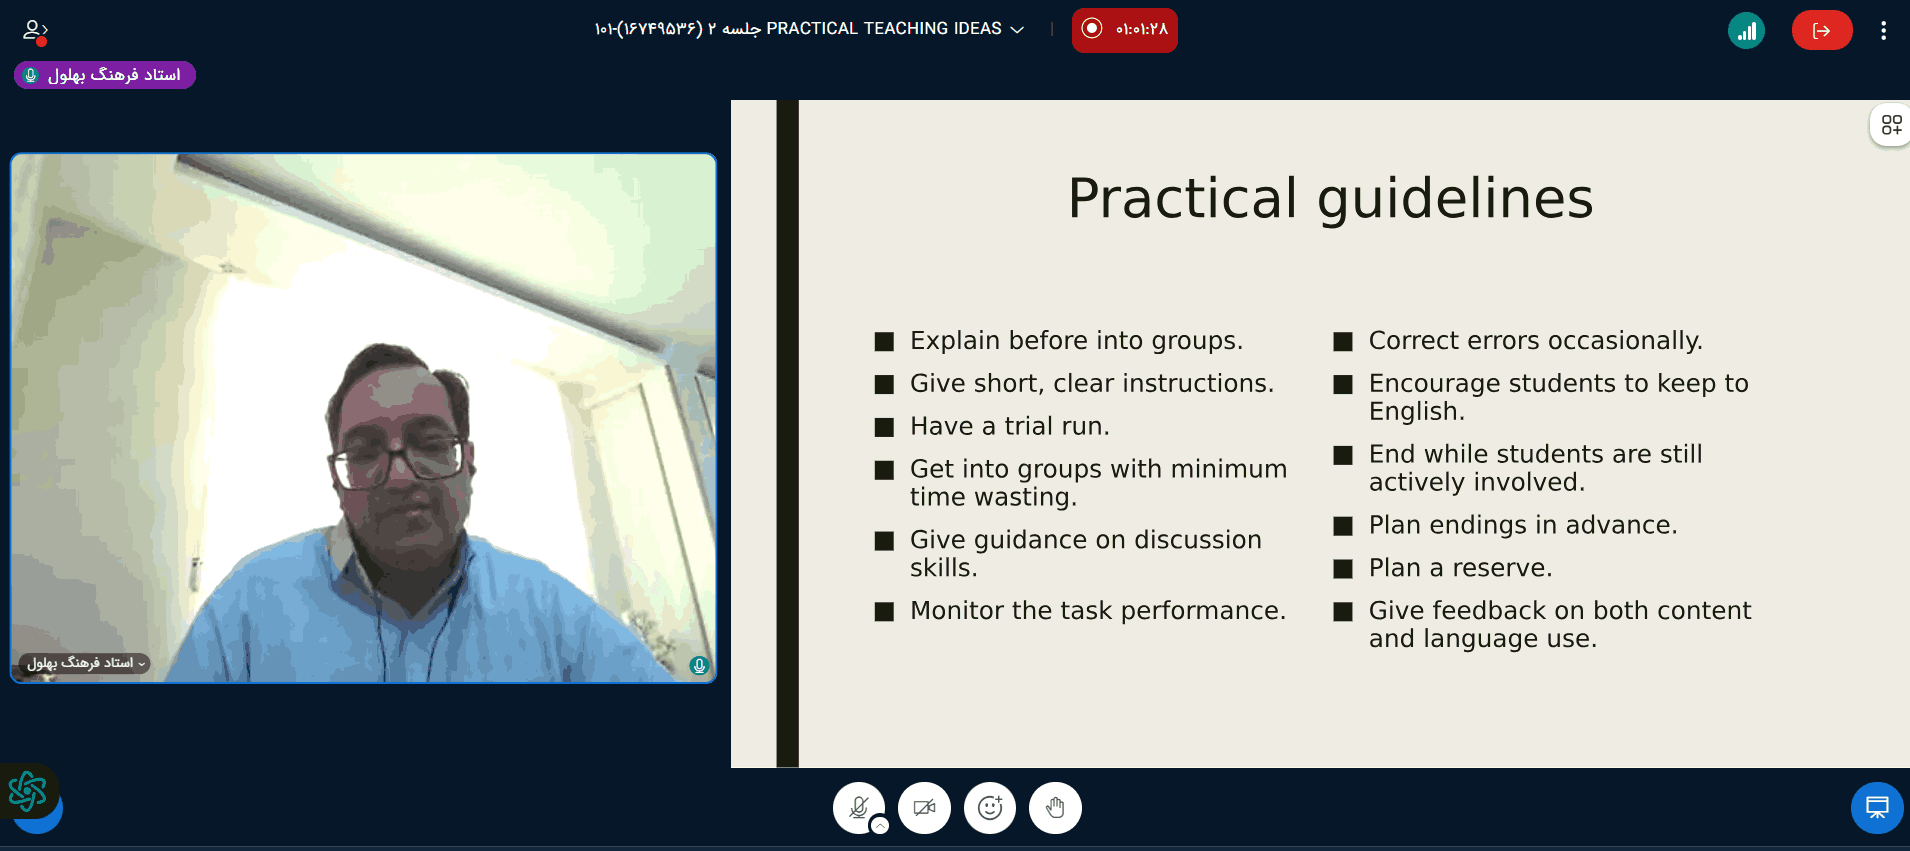Click the green swirl extension icon

[x=27, y=791]
